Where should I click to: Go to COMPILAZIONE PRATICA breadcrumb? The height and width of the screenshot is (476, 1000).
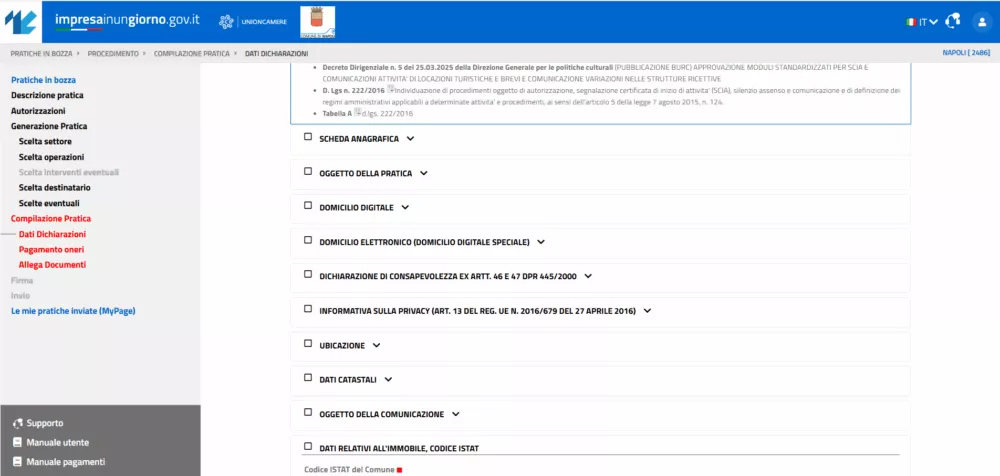click(191, 54)
